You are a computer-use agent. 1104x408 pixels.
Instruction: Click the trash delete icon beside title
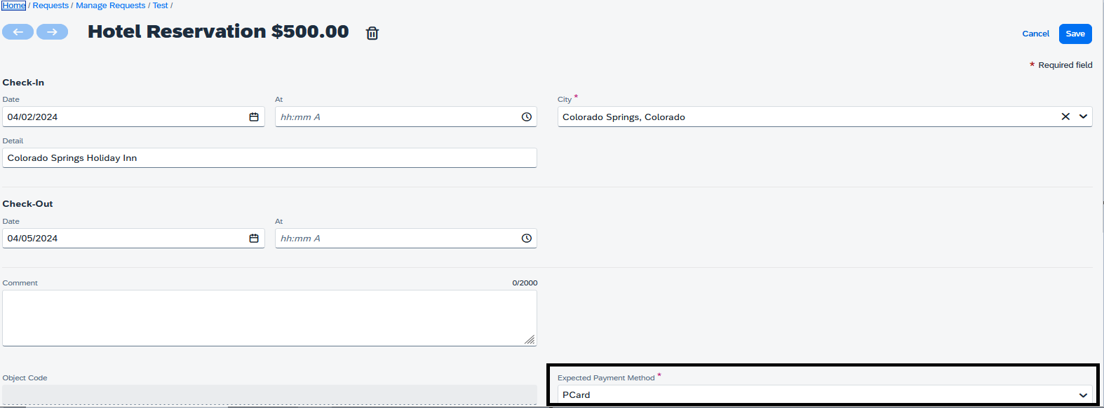pyautogui.click(x=372, y=33)
